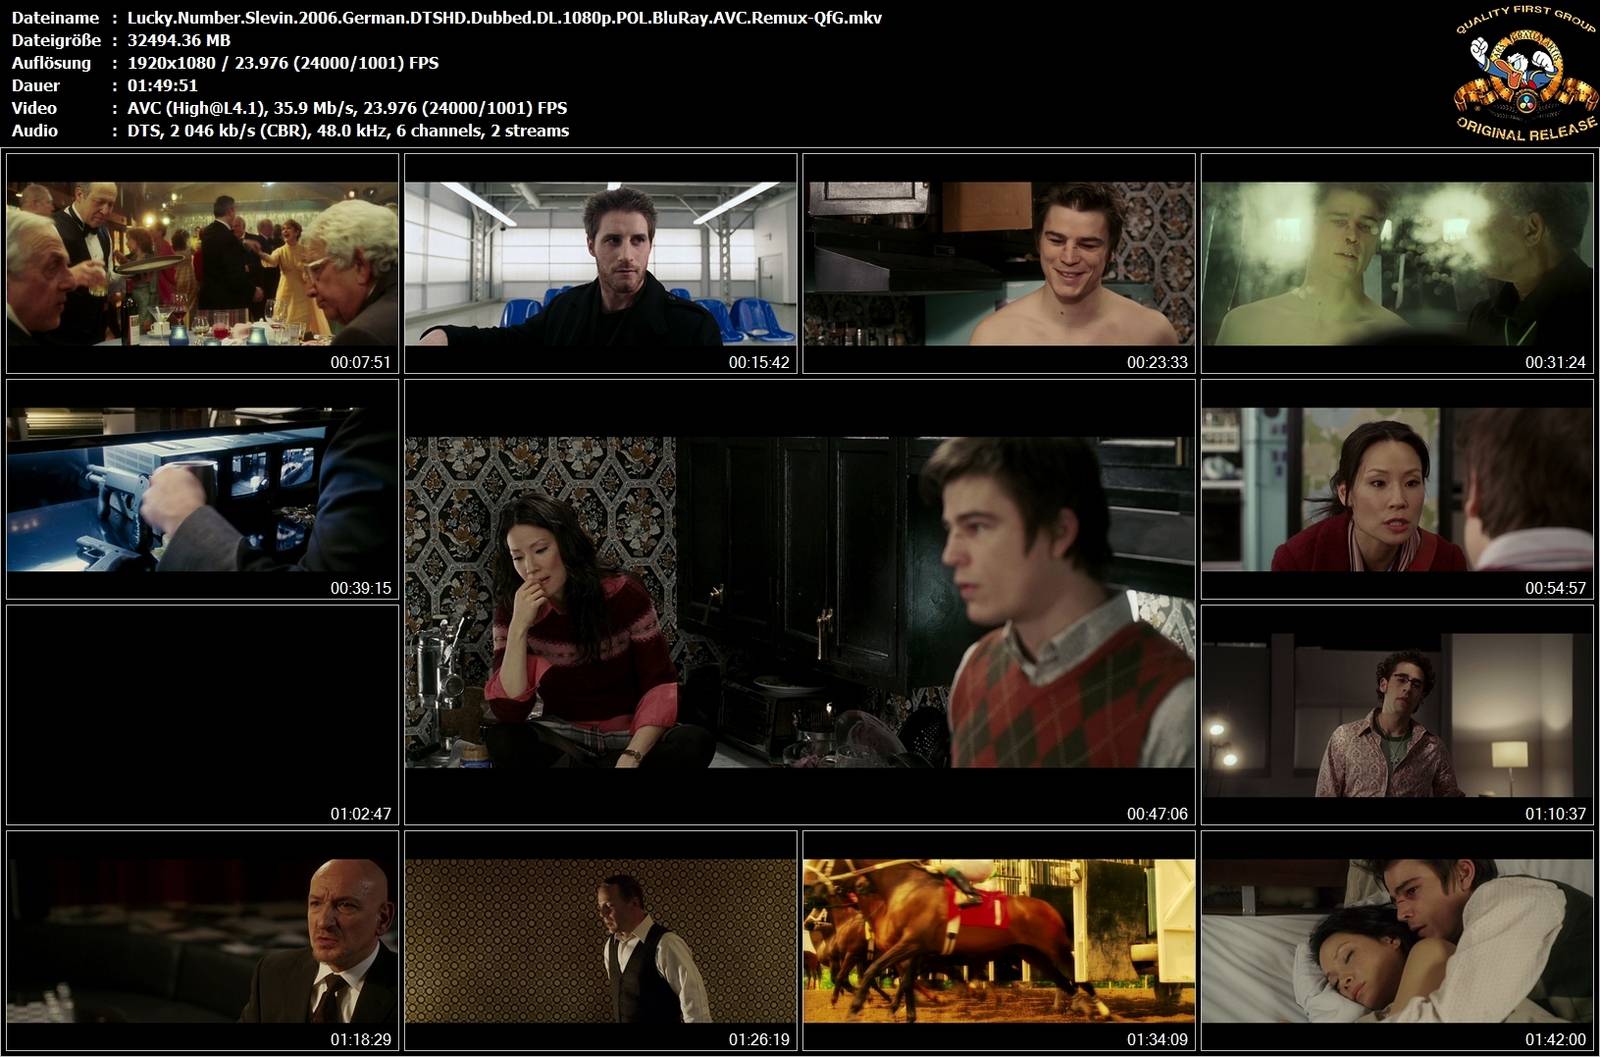The image size is (1600, 1057).
Task: Select the duration value '01:49:51'
Action: [x=162, y=86]
